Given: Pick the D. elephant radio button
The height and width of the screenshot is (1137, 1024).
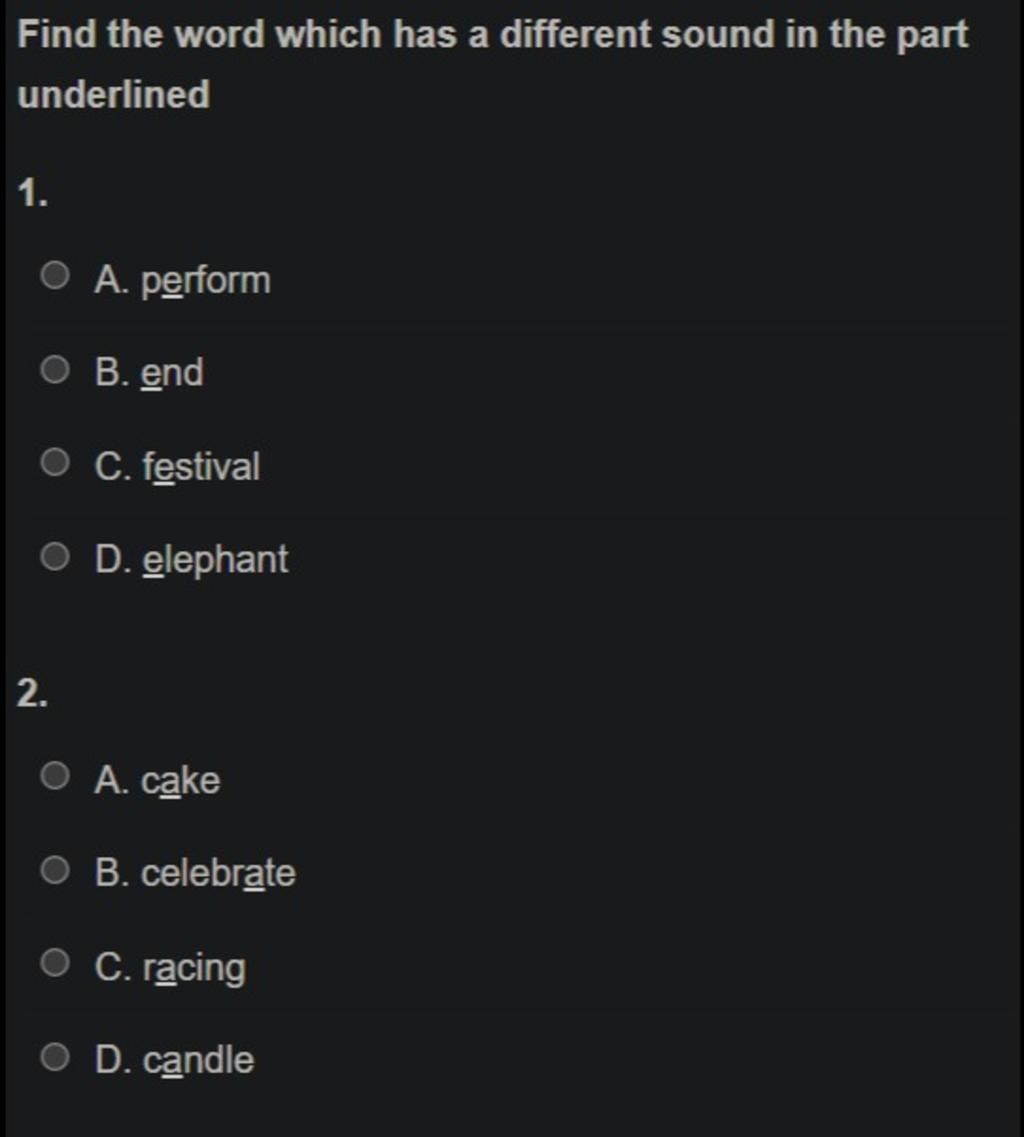Looking at the screenshot, I should pos(55,556).
